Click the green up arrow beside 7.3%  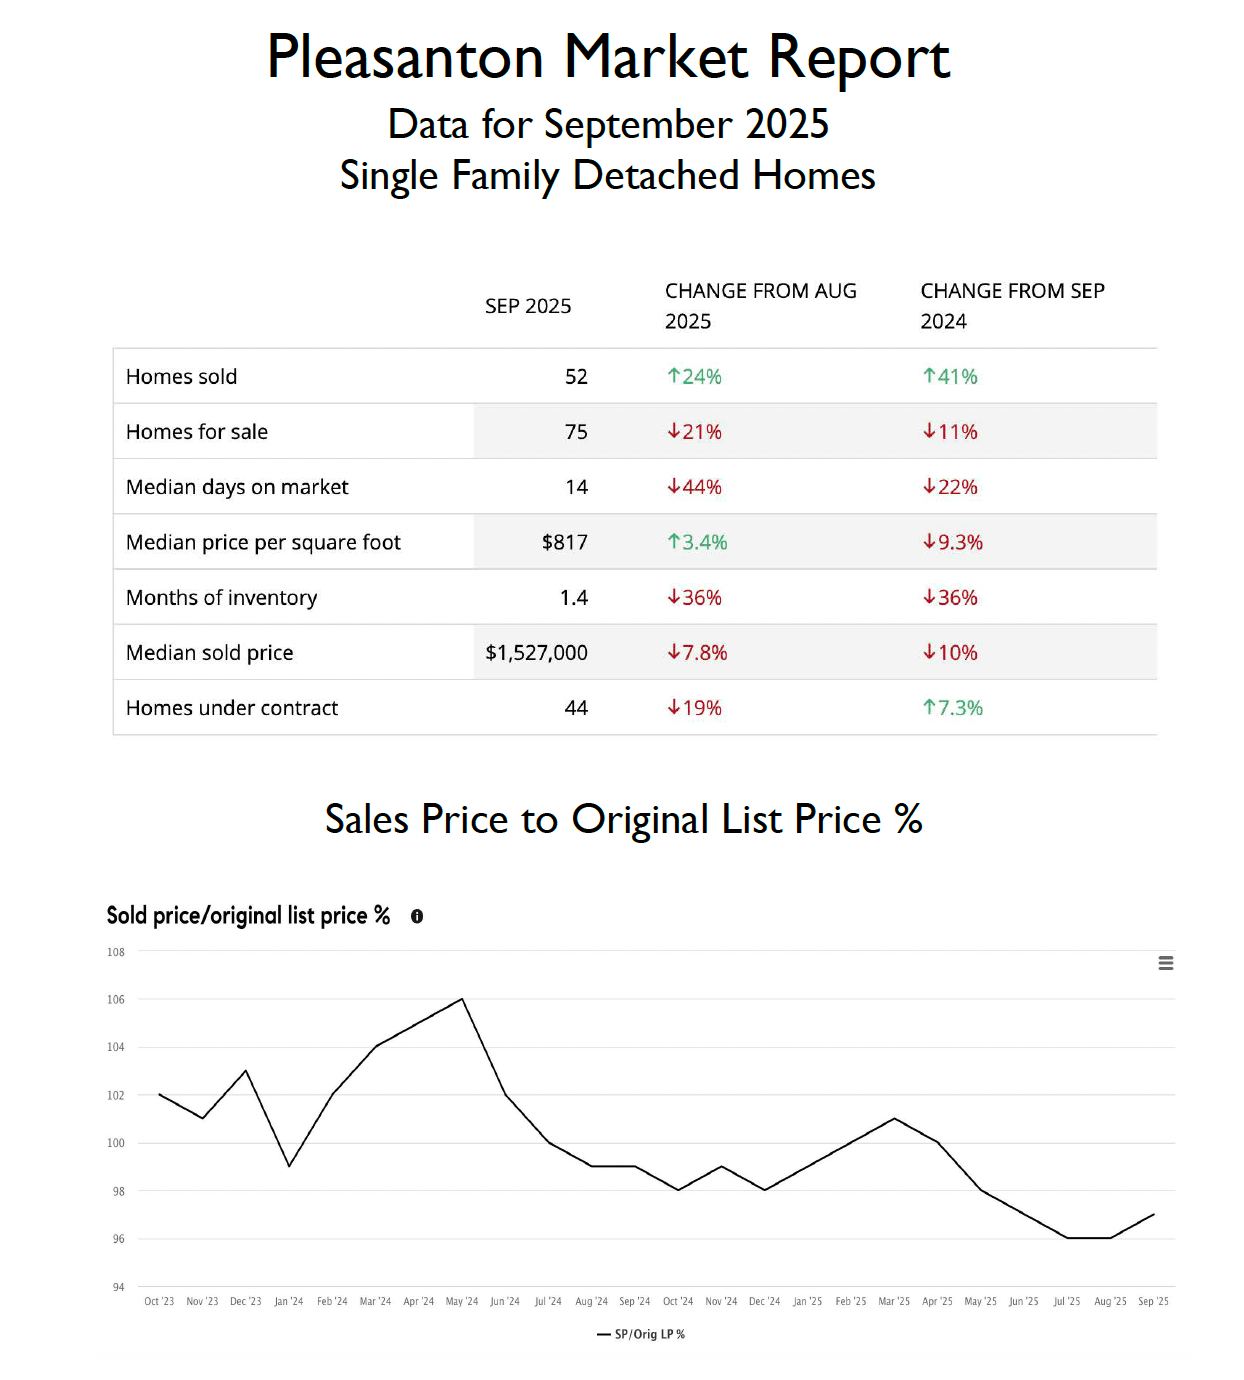tap(929, 707)
